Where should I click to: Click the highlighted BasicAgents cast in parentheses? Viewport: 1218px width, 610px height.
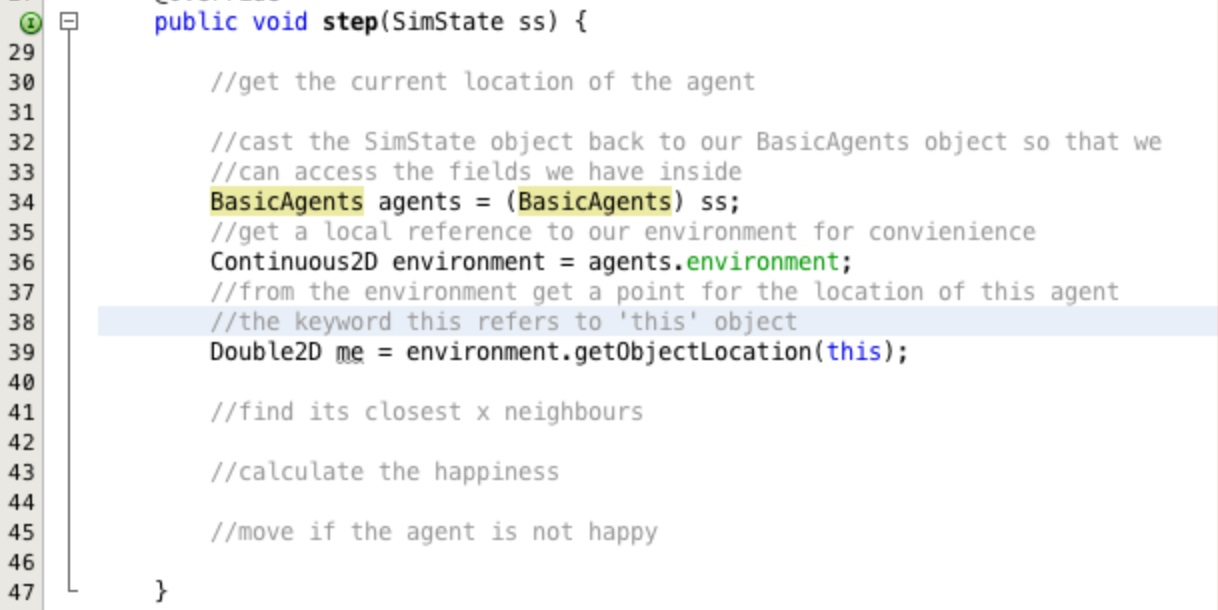tap(595, 202)
